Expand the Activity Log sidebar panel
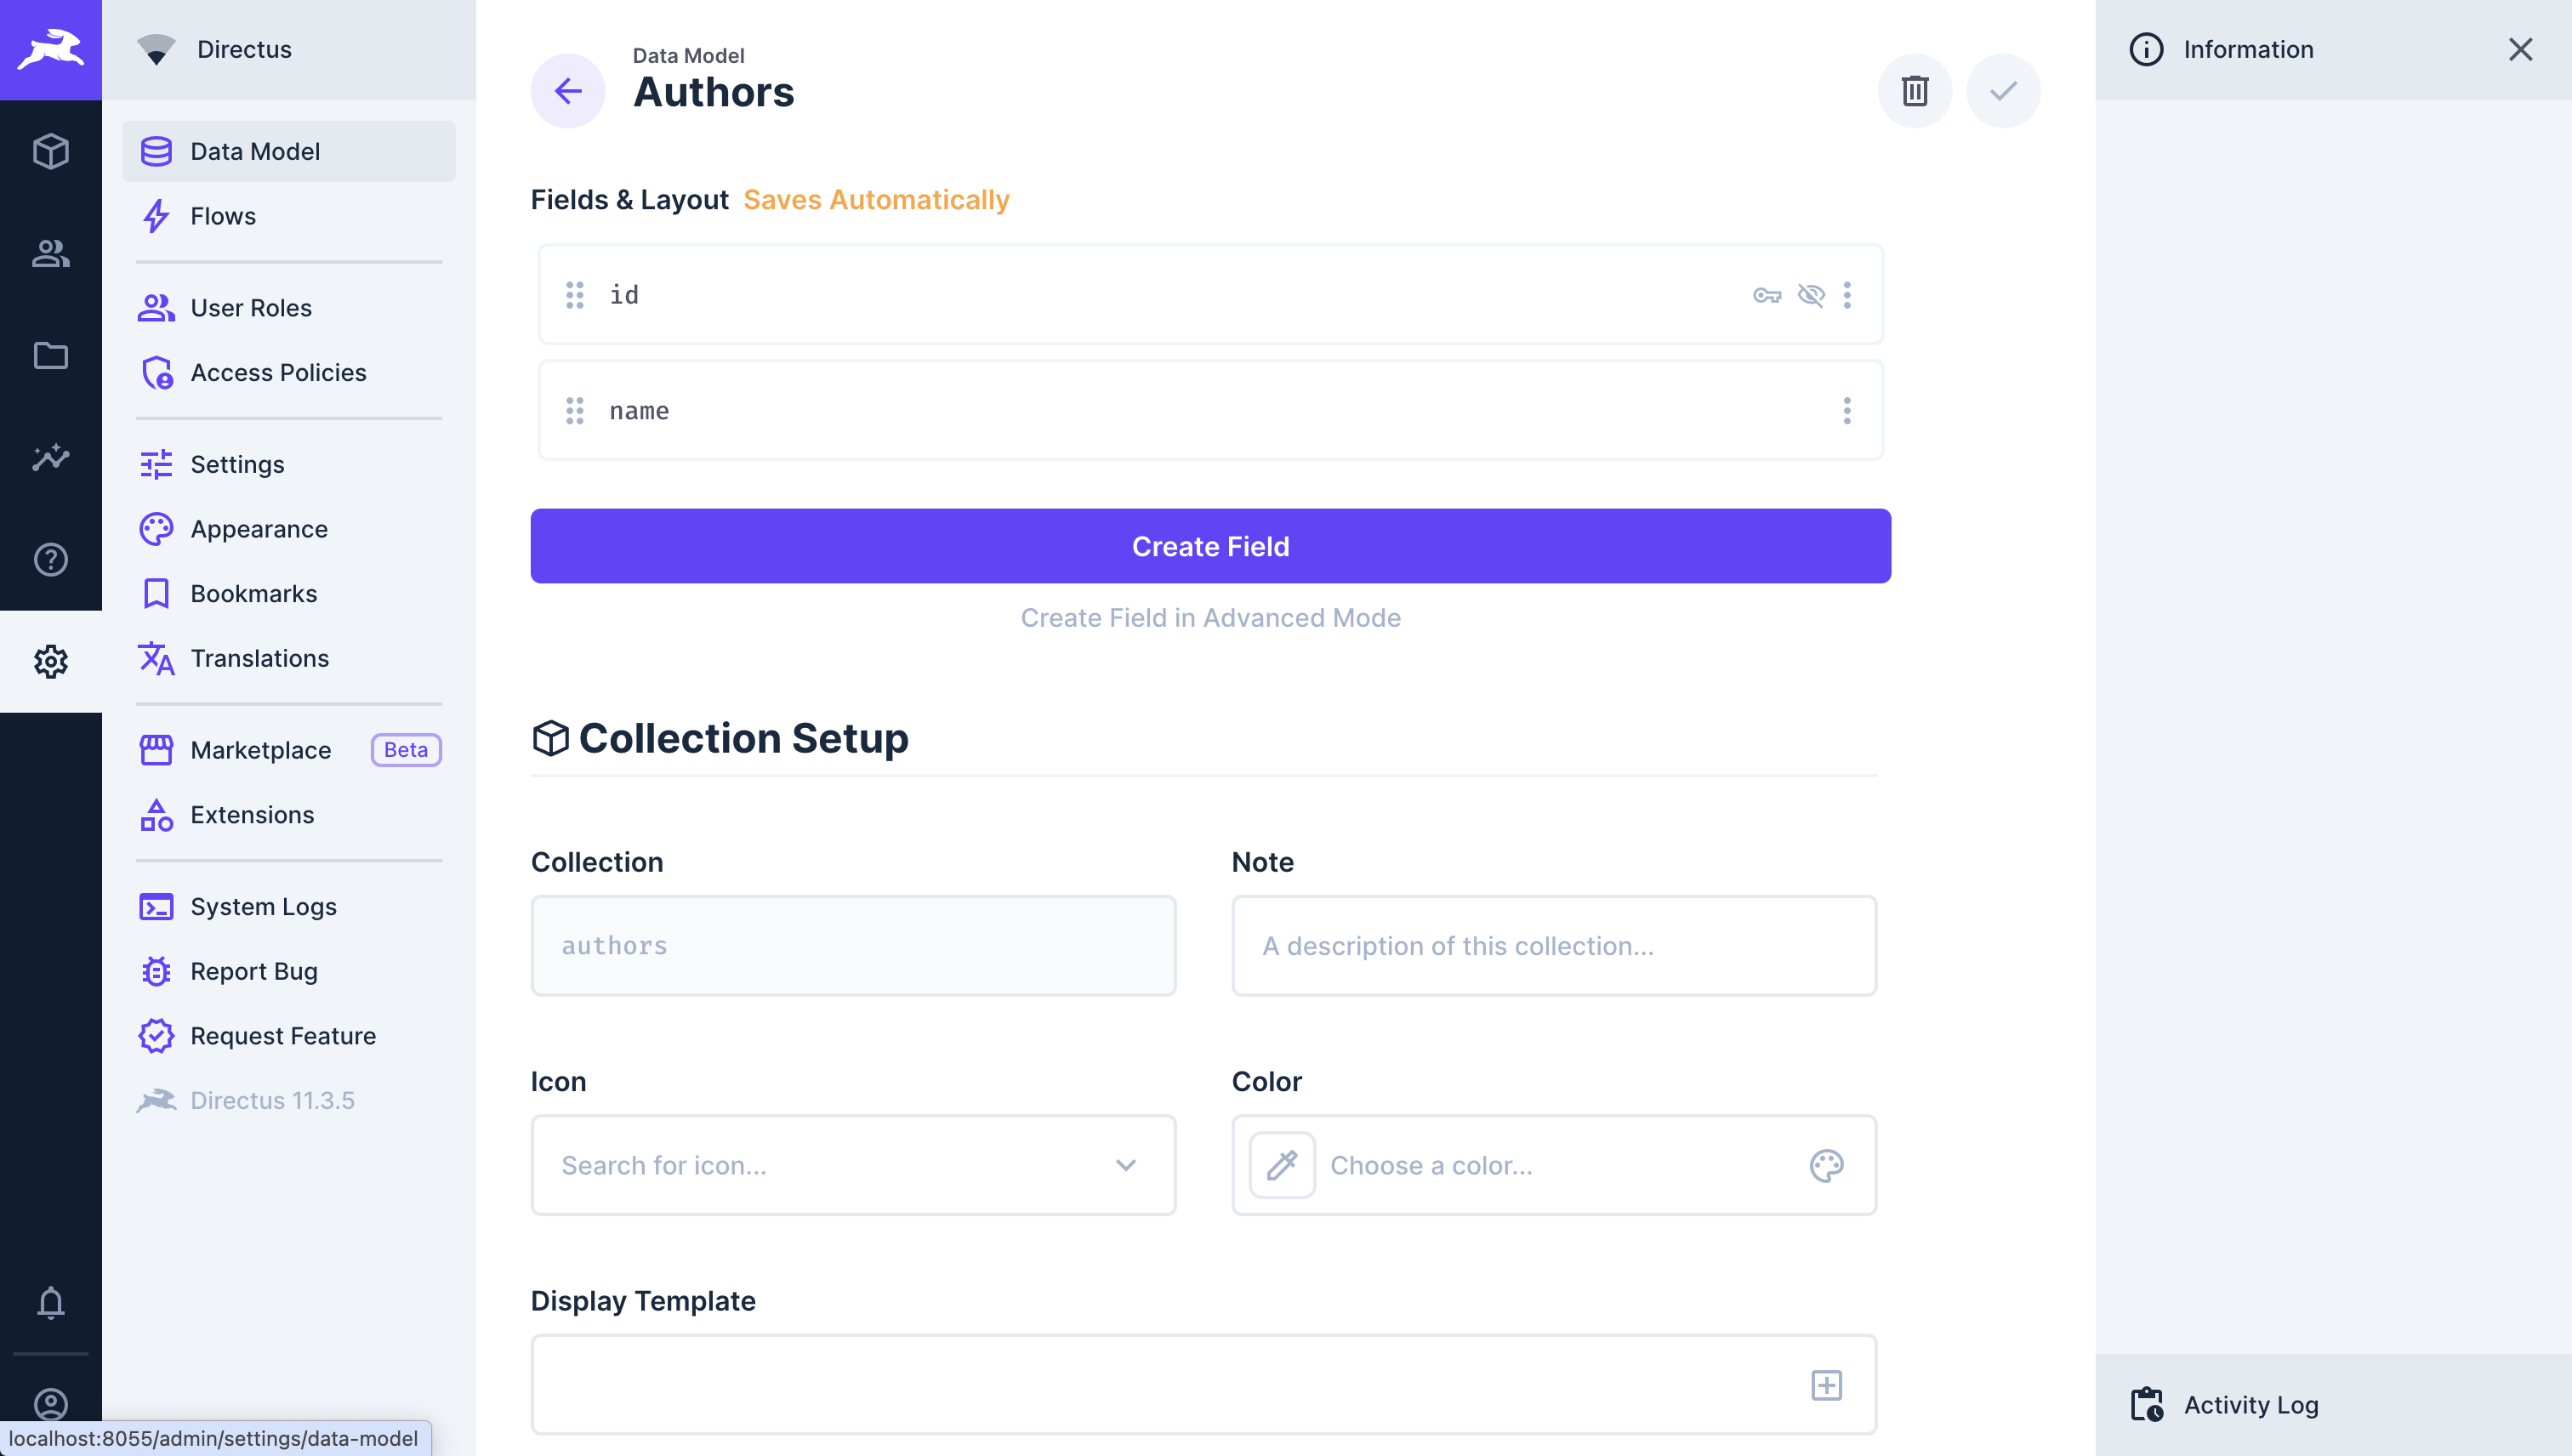 (2250, 1405)
